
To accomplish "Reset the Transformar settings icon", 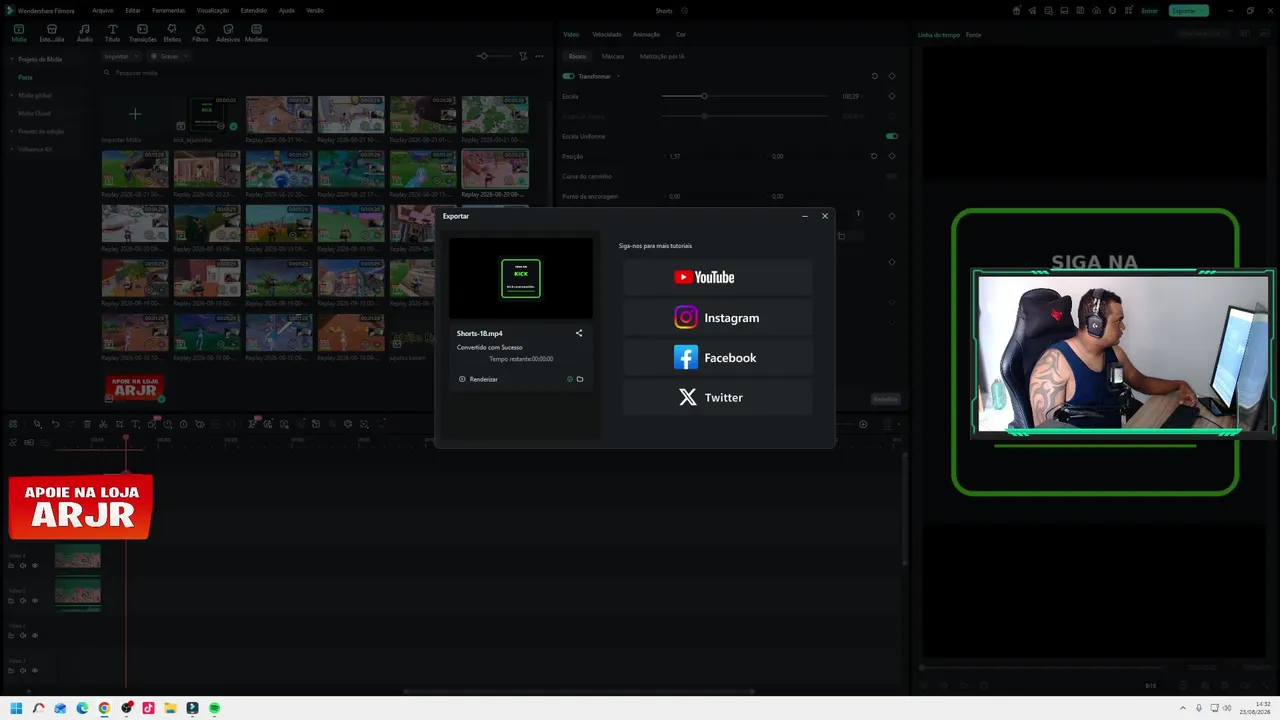I will coord(874,76).
